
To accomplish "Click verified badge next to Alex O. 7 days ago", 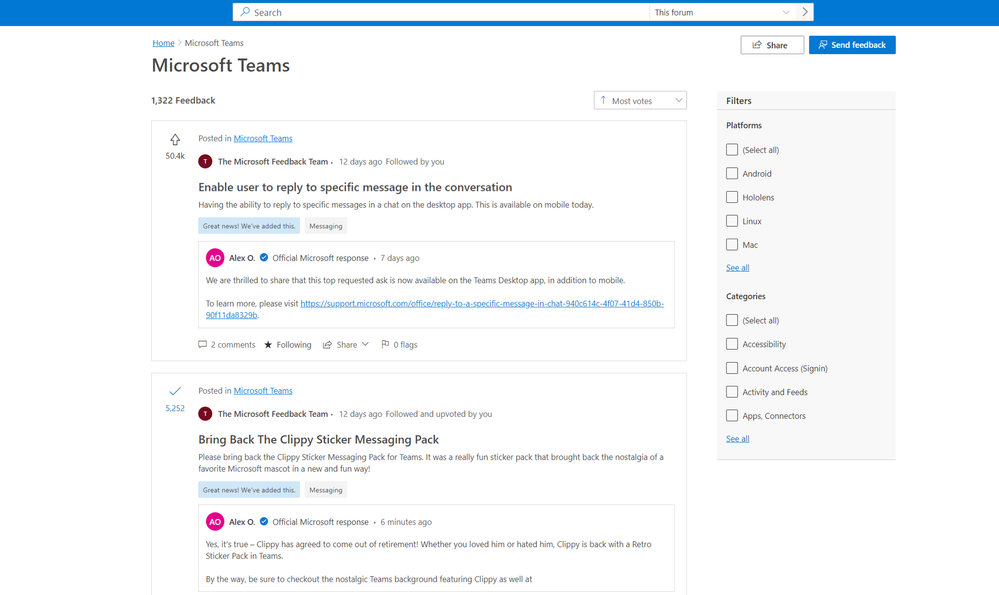I will [264, 258].
